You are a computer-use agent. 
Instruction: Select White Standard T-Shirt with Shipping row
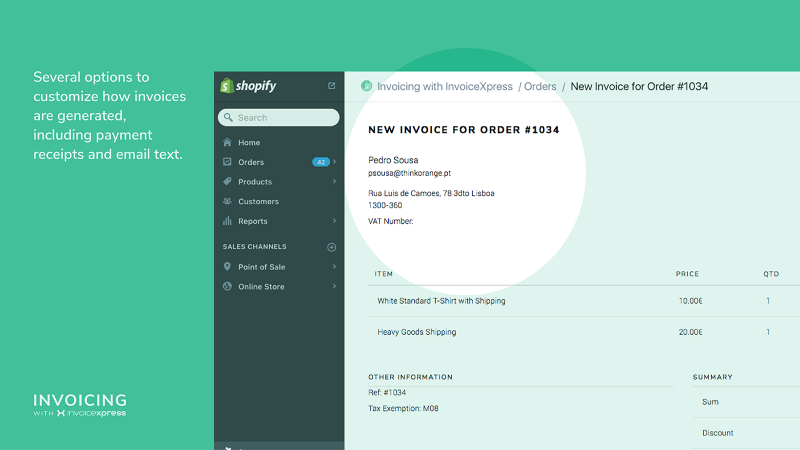[x=584, y=301]
